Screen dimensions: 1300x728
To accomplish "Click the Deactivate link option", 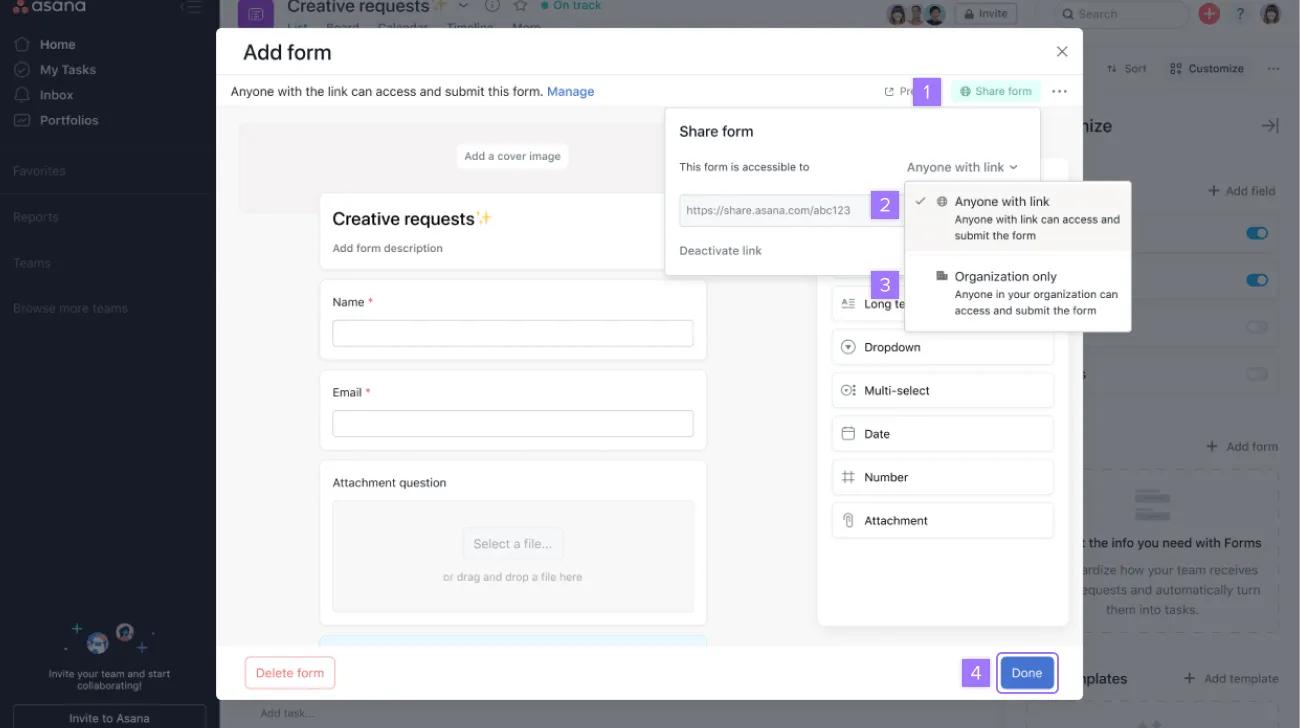I will (719, 250).
